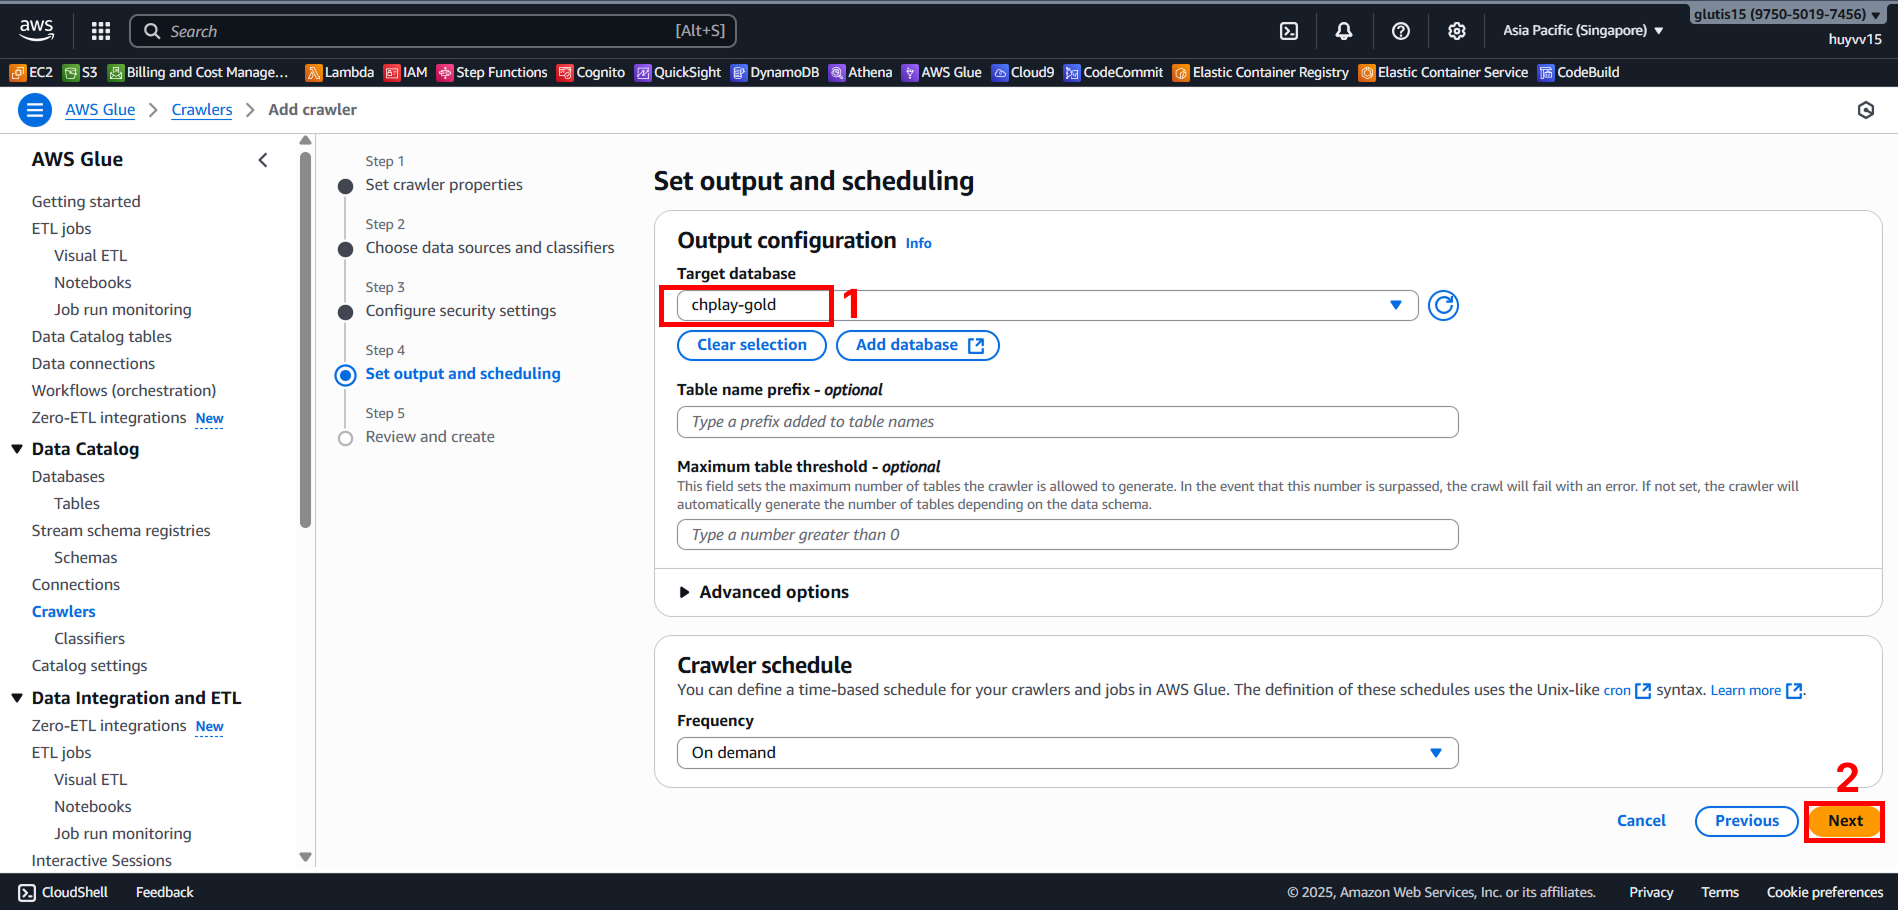Click the Table name prefix field
Viewport: 1898px width, 910px height.
[1066, 422]
